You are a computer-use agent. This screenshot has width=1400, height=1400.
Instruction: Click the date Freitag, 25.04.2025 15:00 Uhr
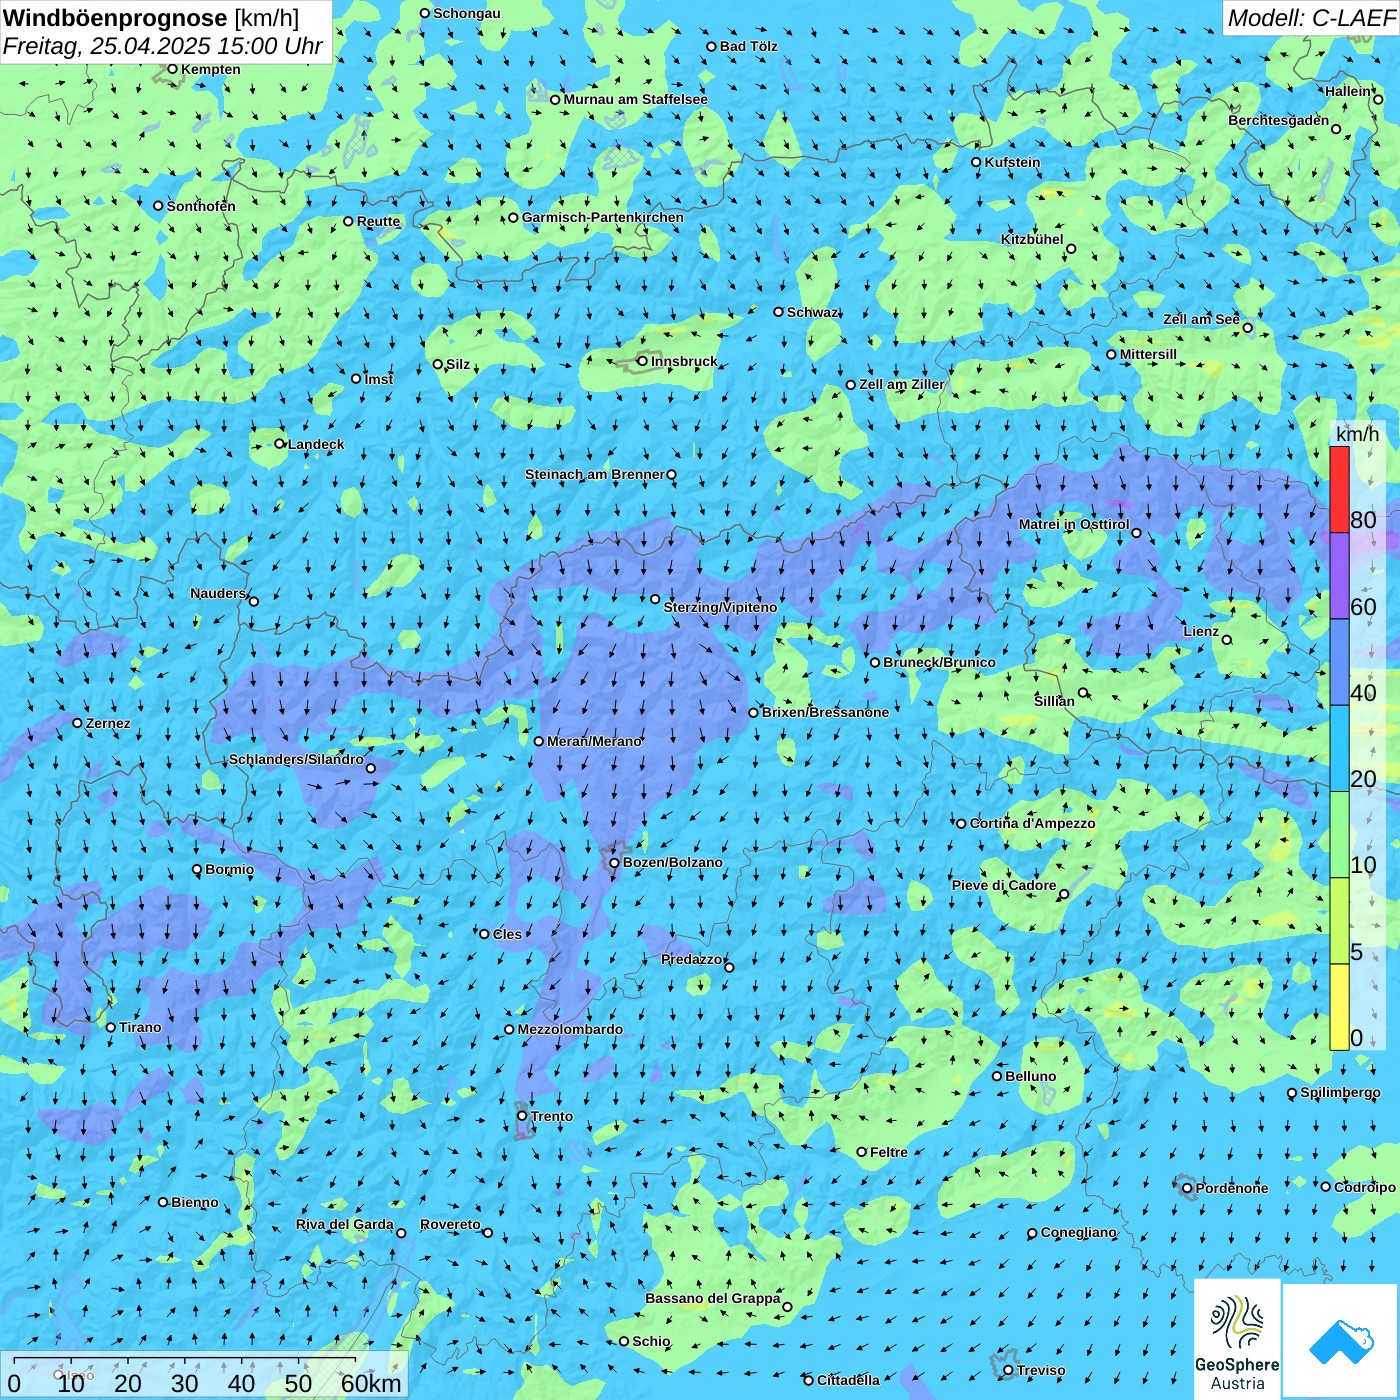[x=163, y=46]
